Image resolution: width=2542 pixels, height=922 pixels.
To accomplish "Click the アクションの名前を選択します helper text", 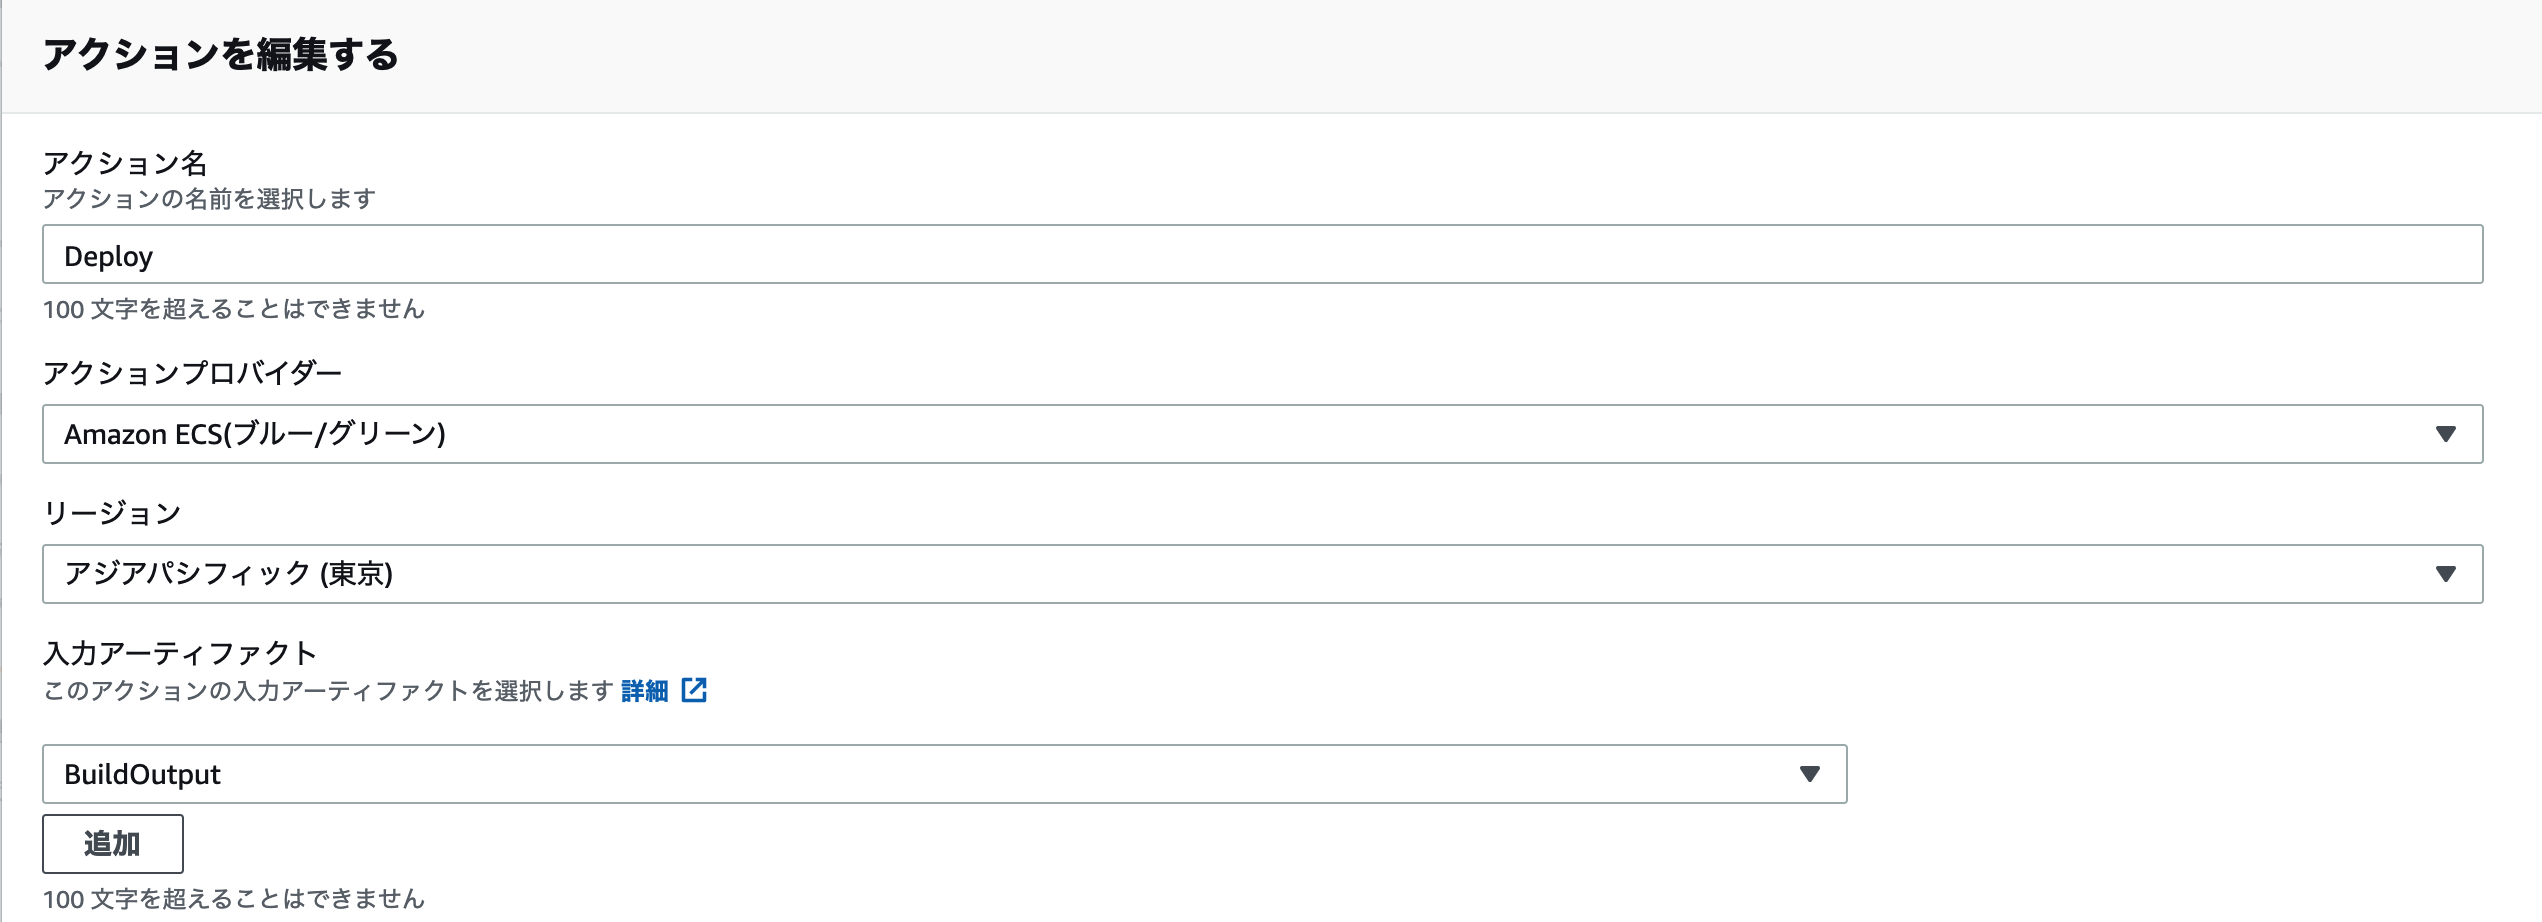I will 209,199.
